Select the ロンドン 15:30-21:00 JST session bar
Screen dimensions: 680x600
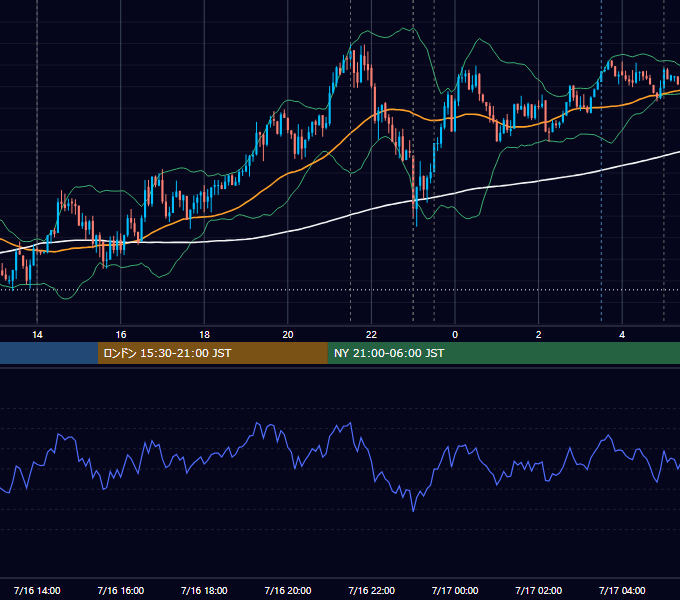coord(212,353)
